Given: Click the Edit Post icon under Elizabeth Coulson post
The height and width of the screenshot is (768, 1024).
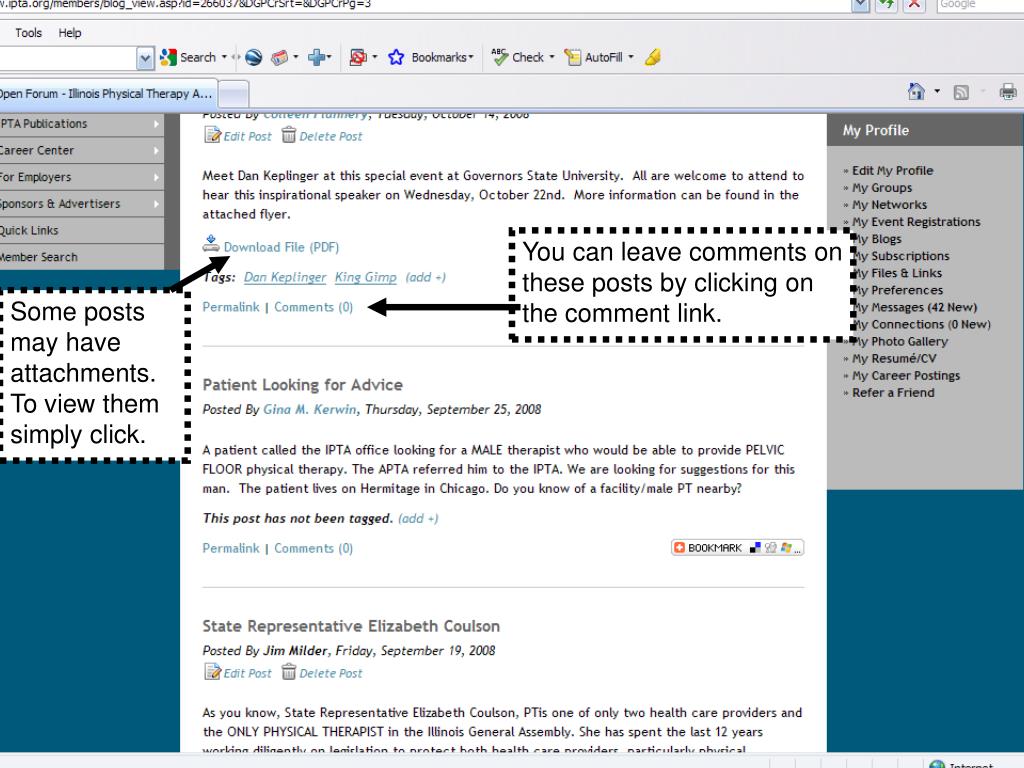Looking at the screenshot, I should (x=212, y=671).
